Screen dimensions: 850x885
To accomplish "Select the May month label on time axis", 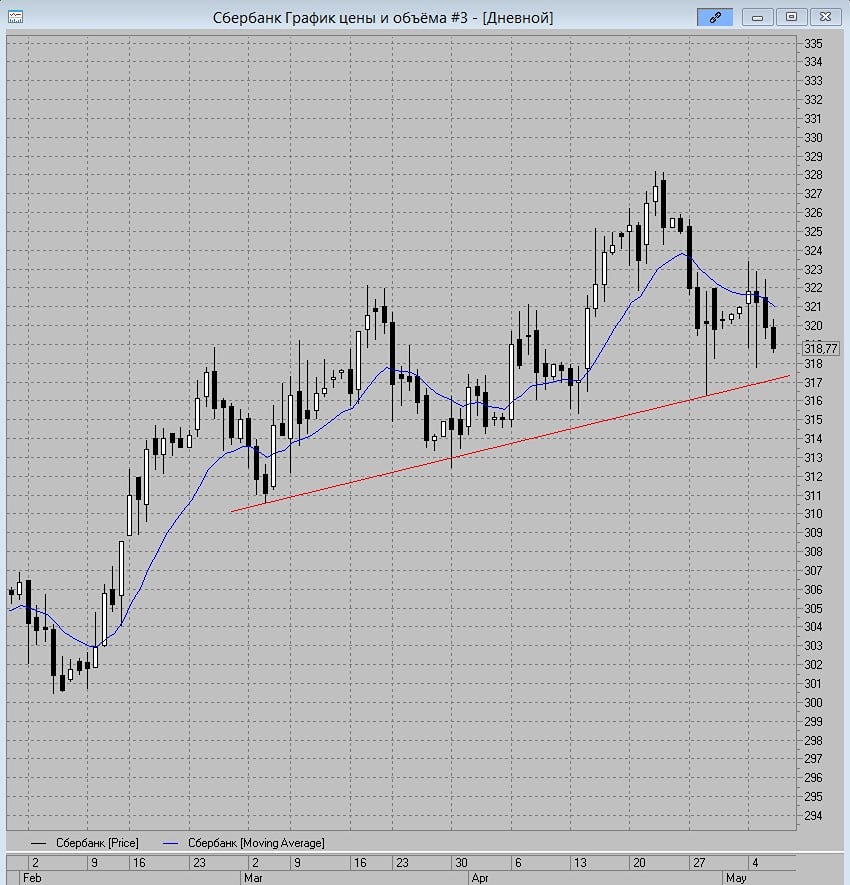I will [x=736, y=878].
